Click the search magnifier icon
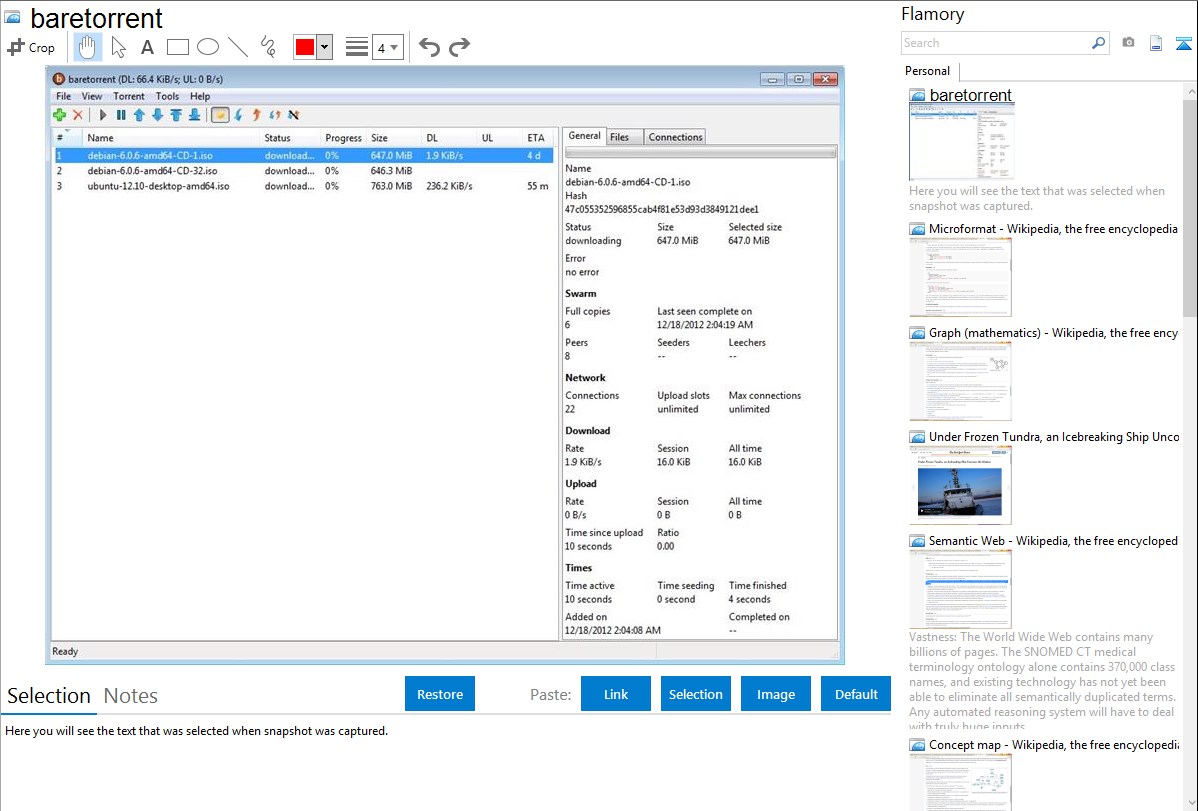The width and height of the screenshot is (1198, 811). coord(1098,43)
